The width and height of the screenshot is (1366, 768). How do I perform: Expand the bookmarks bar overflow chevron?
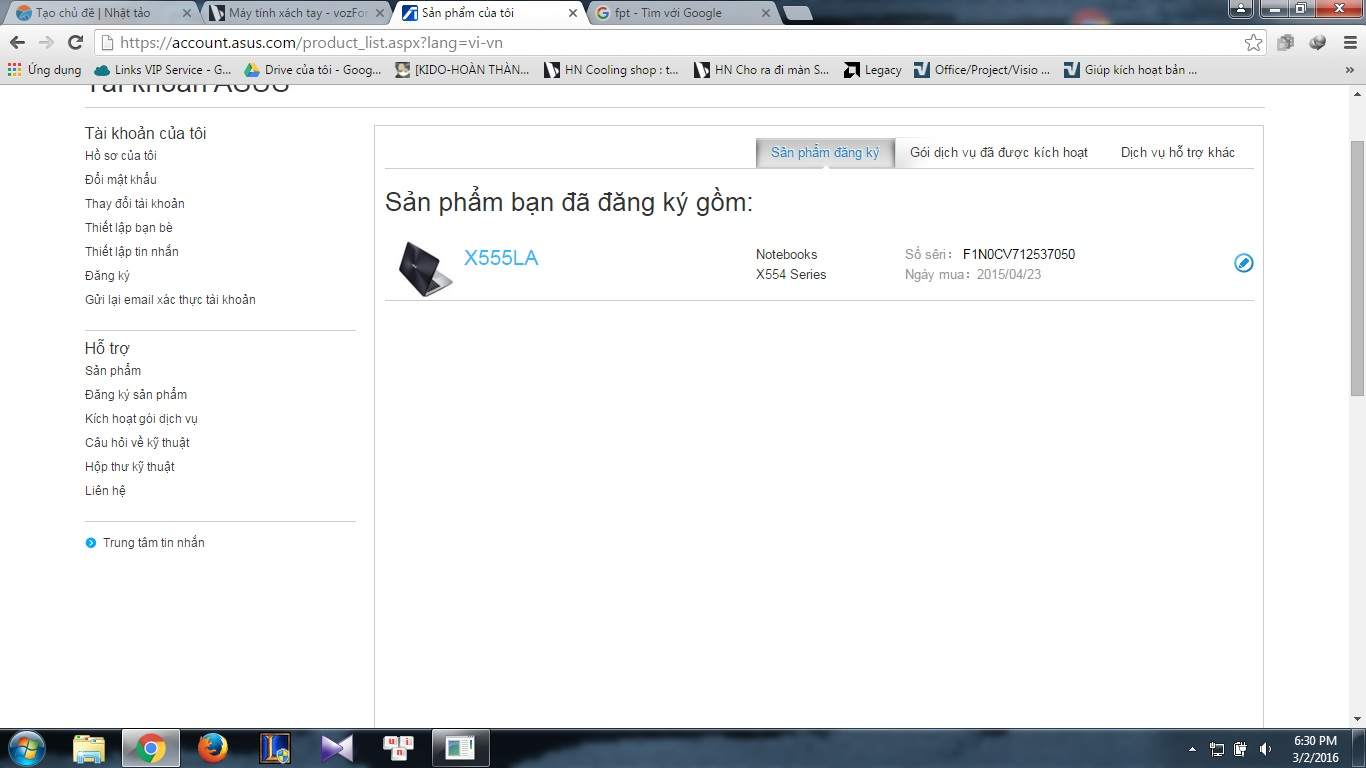[x=1346, y=70]
